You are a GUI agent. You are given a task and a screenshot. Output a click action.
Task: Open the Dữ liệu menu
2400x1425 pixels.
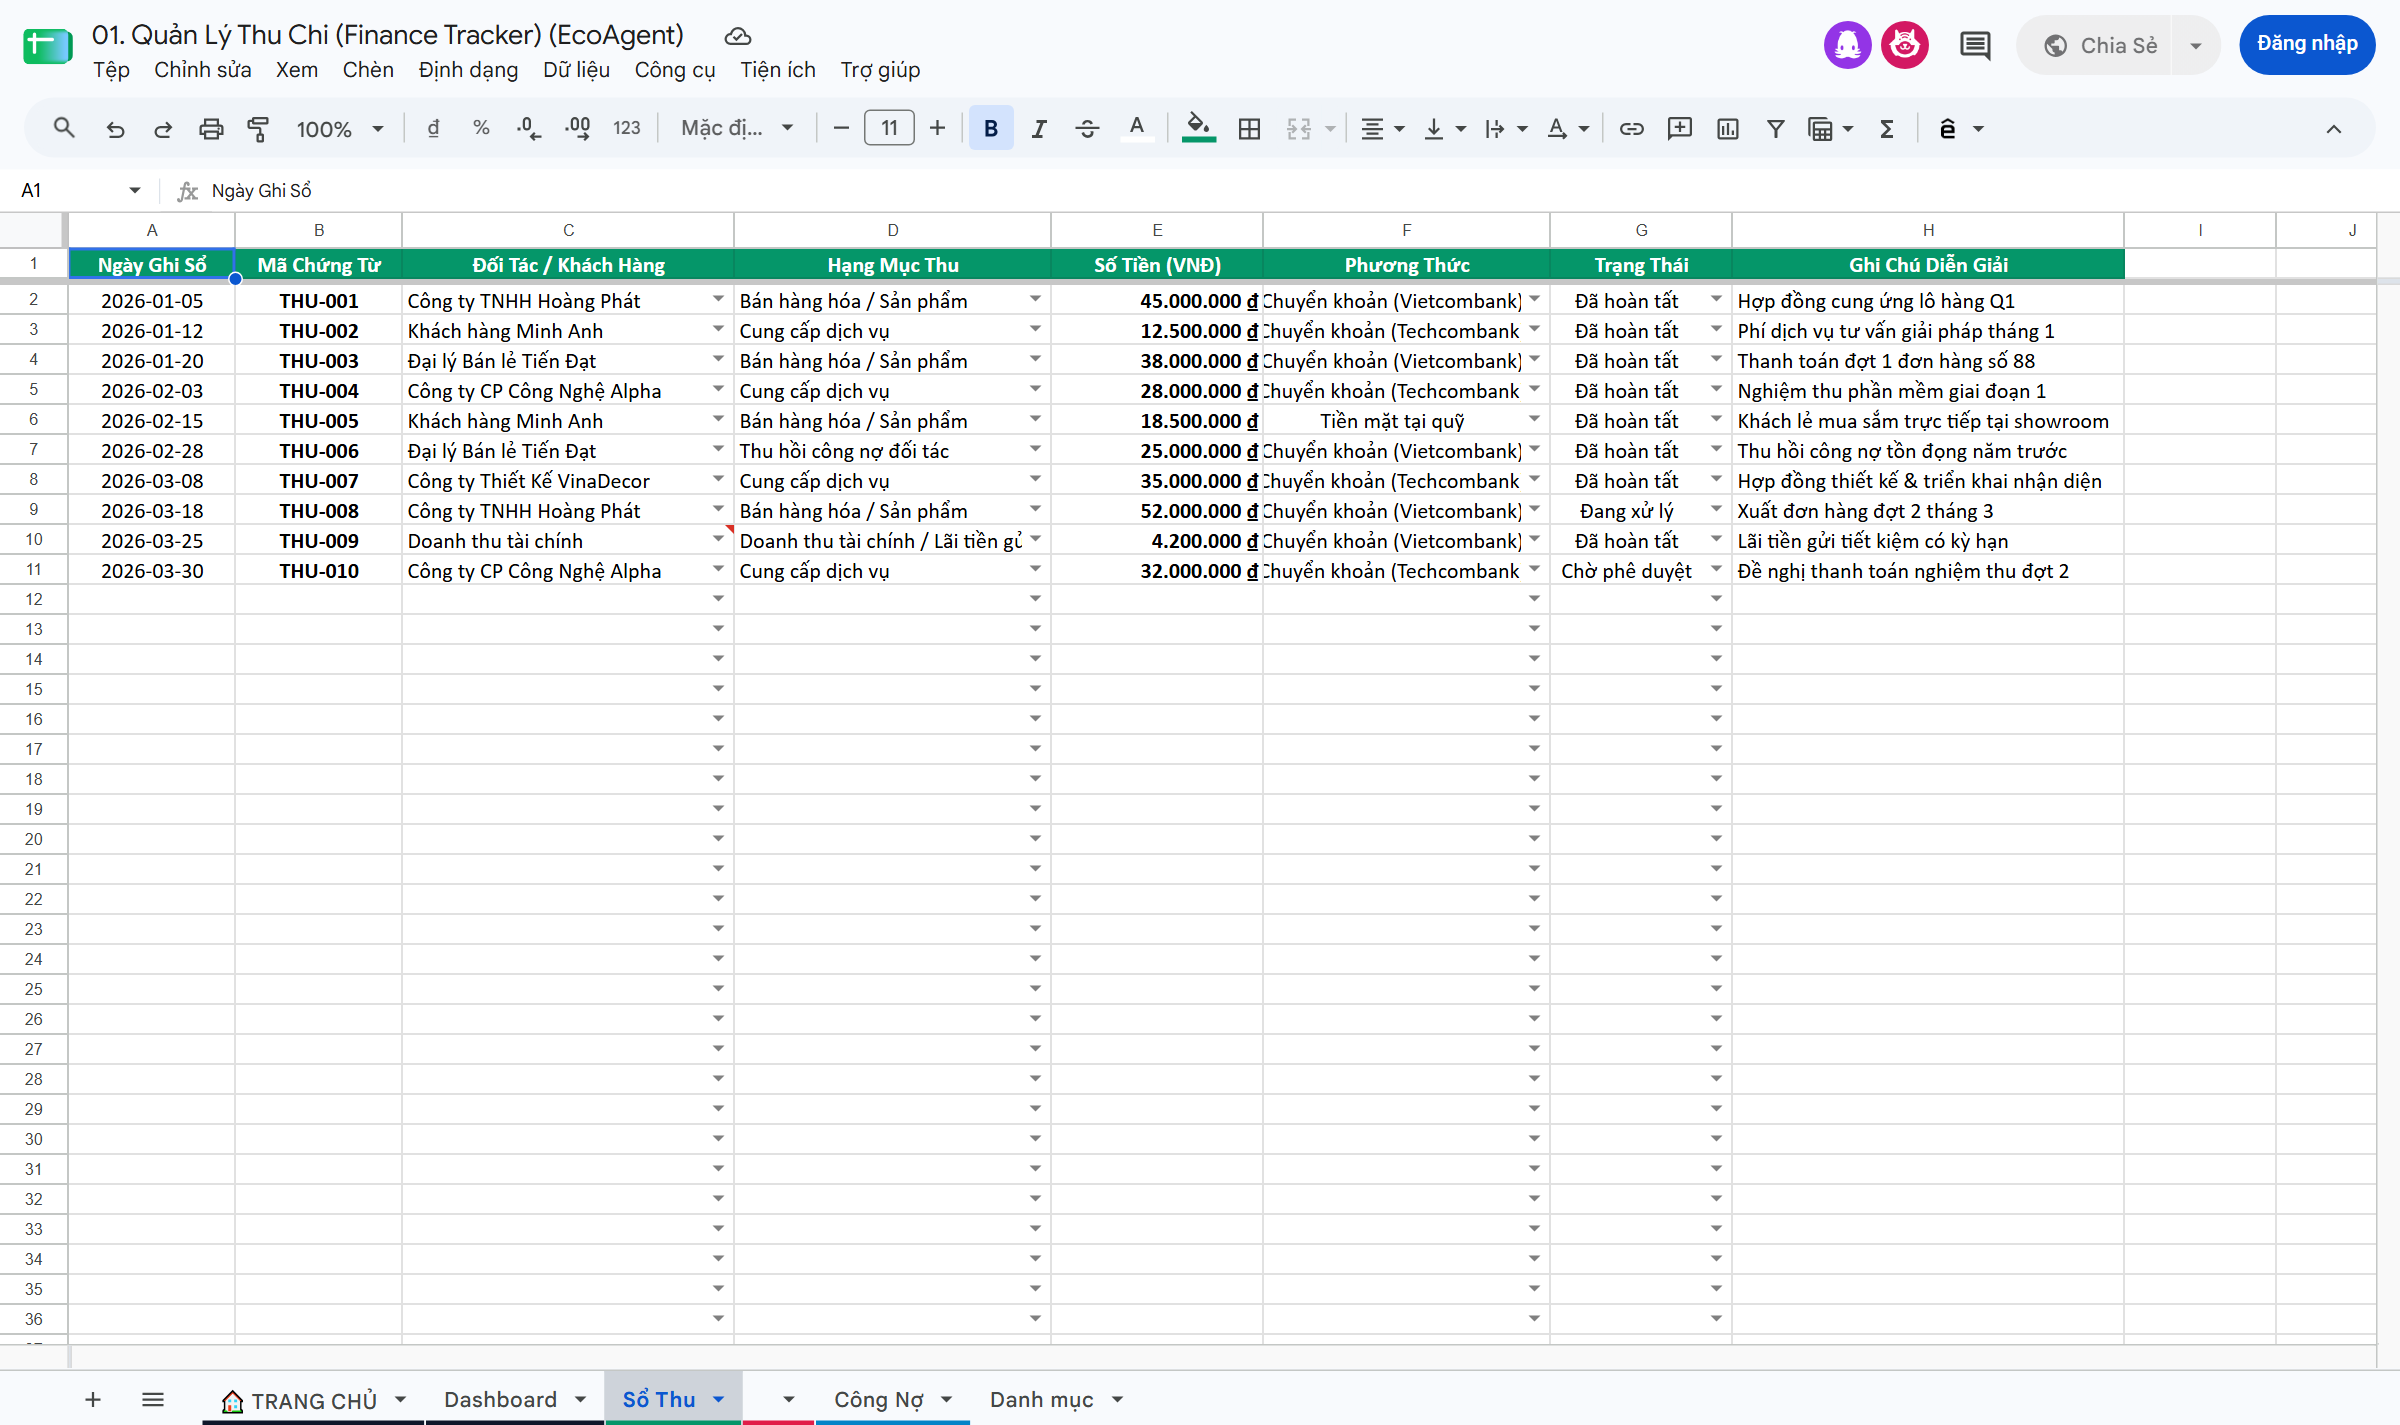577,70
